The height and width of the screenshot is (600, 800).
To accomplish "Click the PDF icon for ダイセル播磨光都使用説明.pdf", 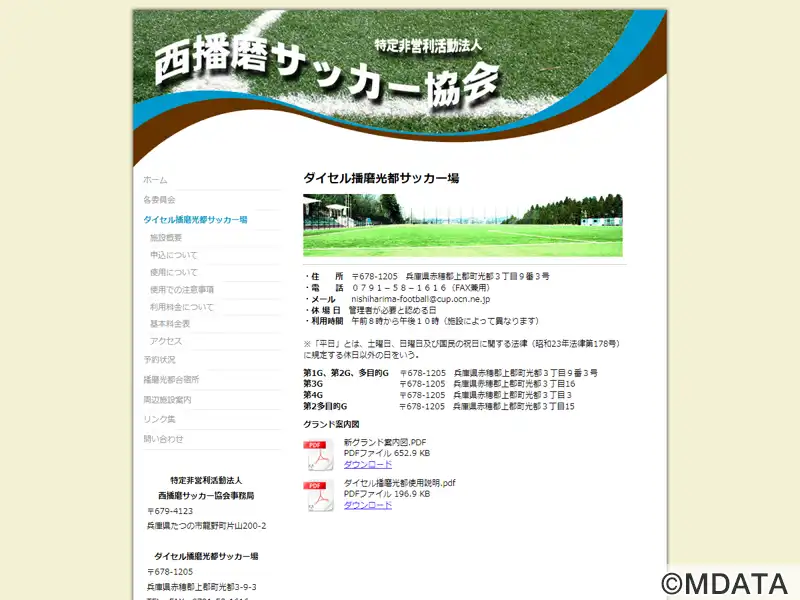I will (318, 495).
